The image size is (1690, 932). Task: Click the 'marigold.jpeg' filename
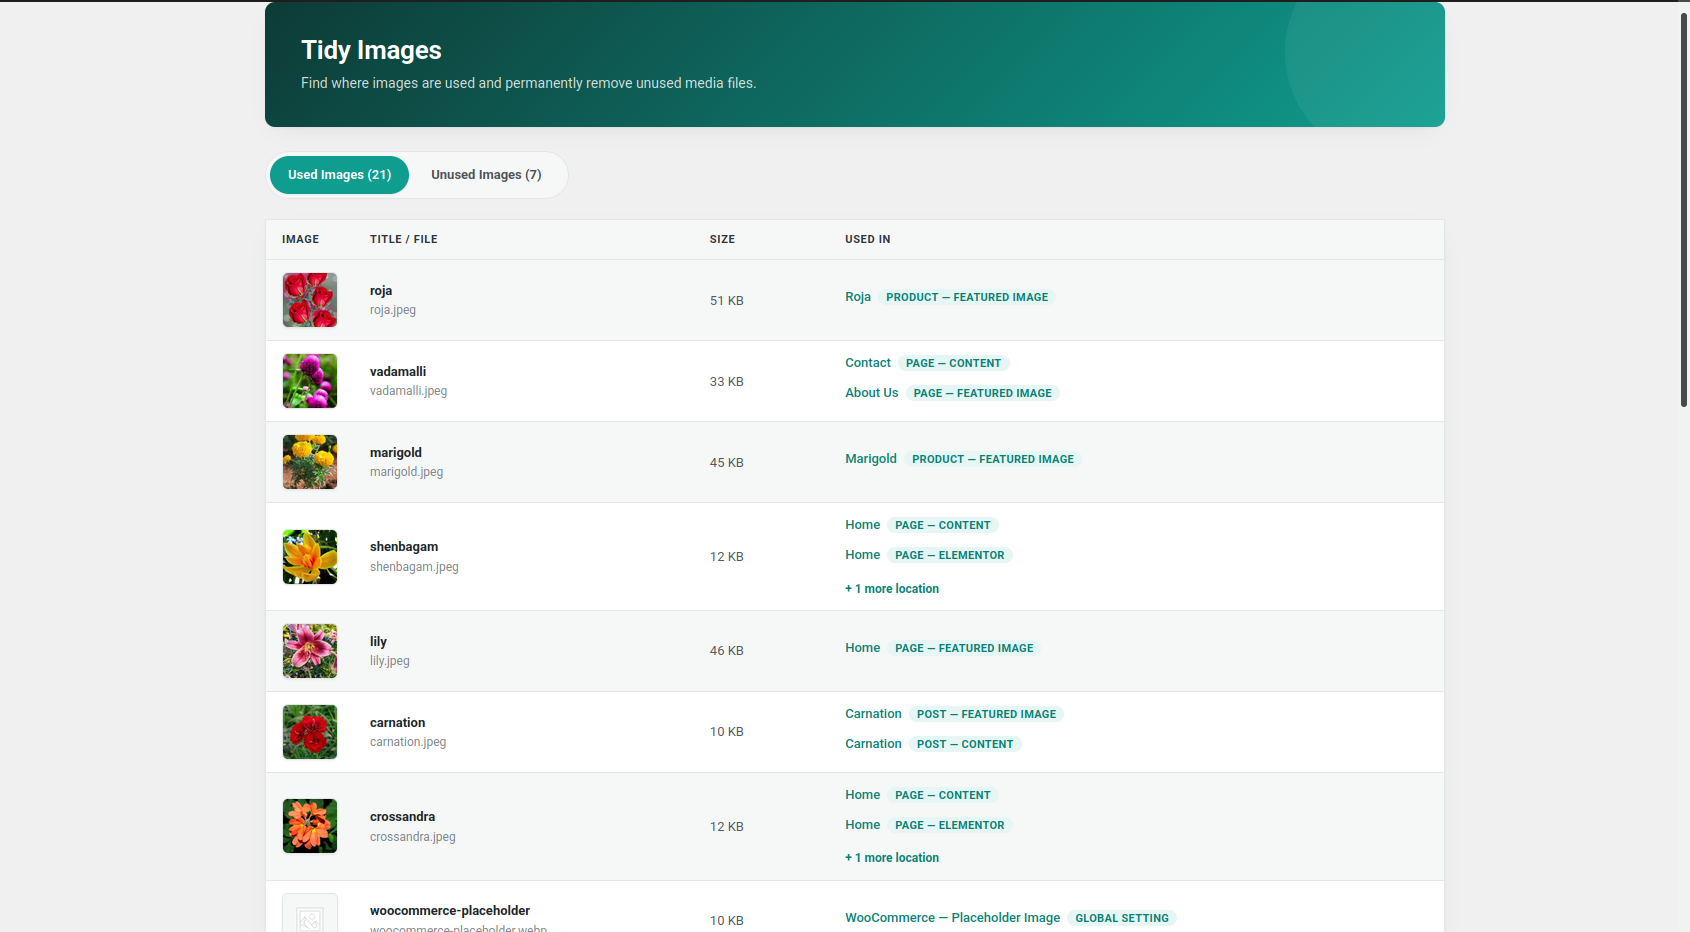point(406,472)
